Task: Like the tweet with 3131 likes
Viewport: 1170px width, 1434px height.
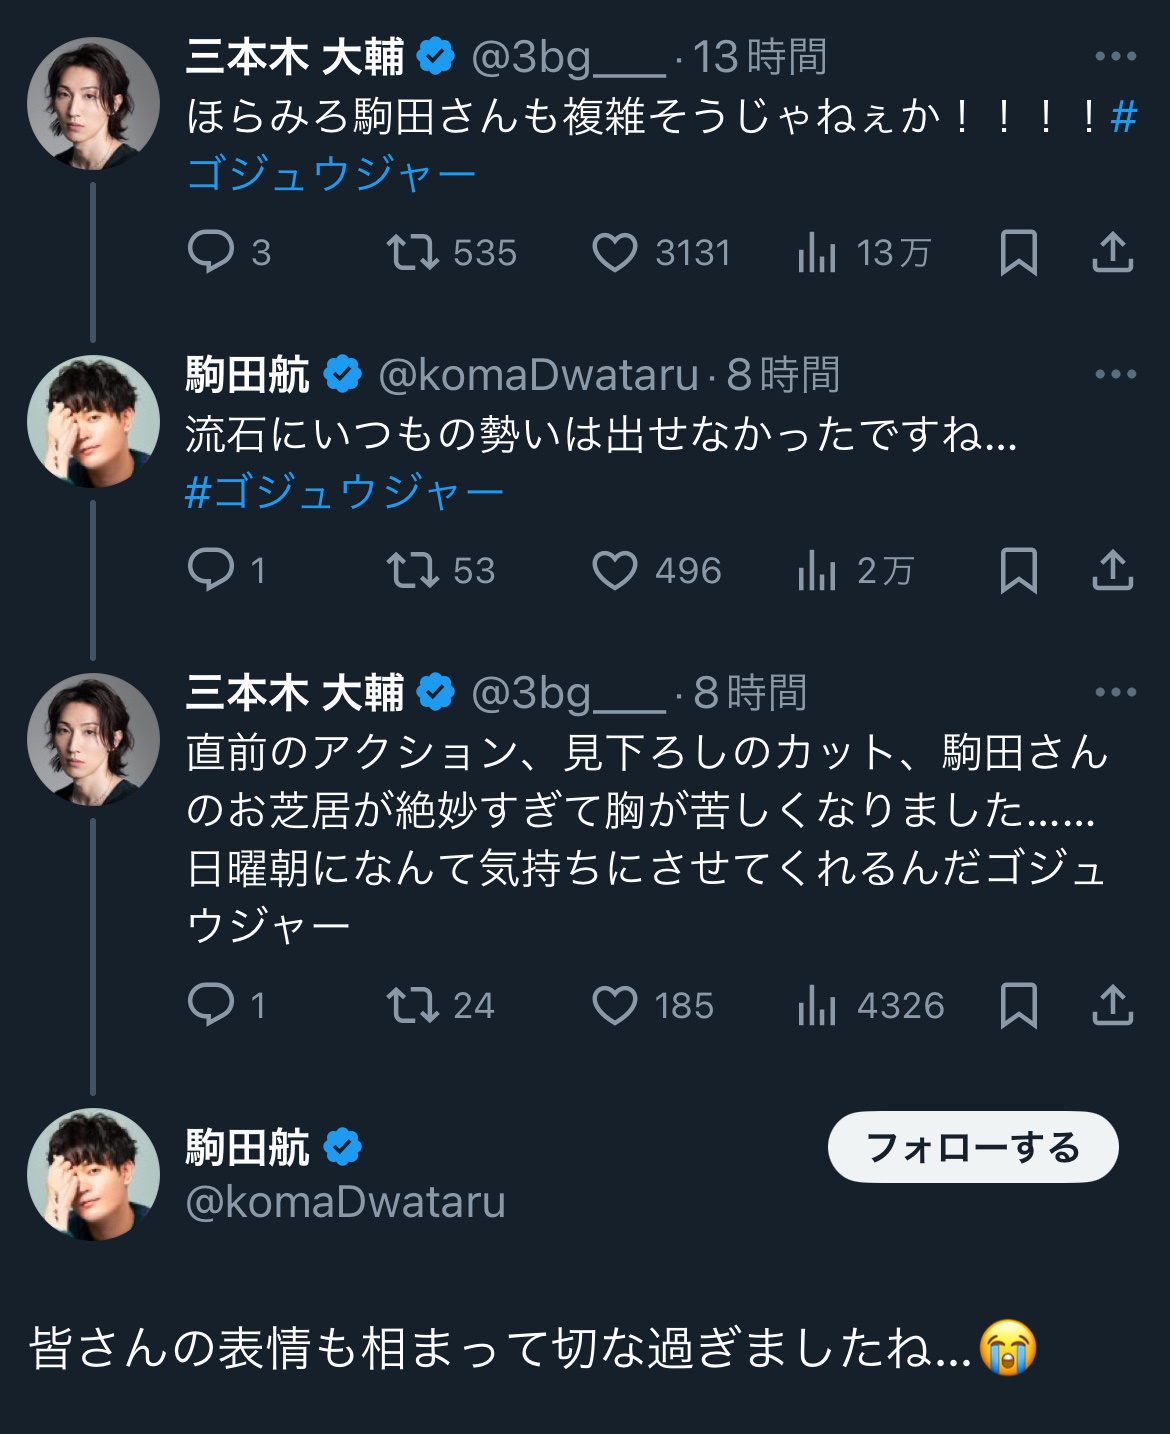Action: (x=615, y=252)
